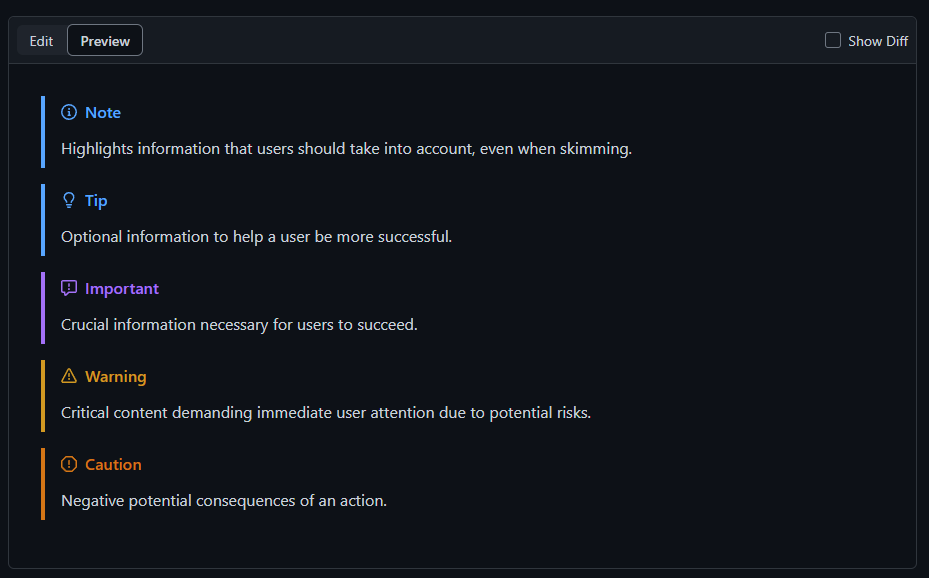The height and width of the screenshot is (578, 929).
Task: Select the Preview tab
Action: click(105, 41)
